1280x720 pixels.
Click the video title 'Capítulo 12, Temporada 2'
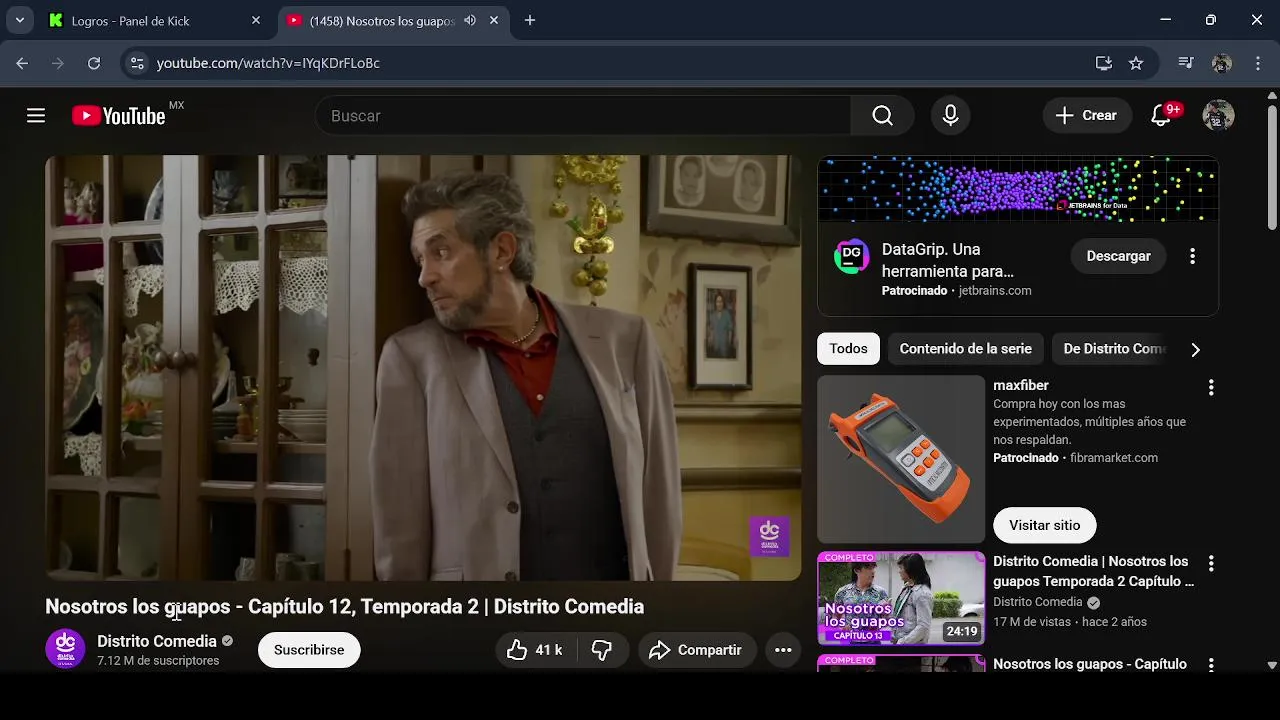363,607
